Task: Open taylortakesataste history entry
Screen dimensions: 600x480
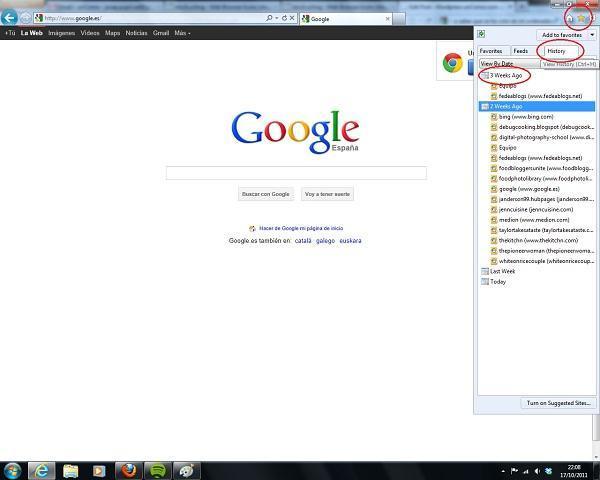Action: tap(542, 230)
